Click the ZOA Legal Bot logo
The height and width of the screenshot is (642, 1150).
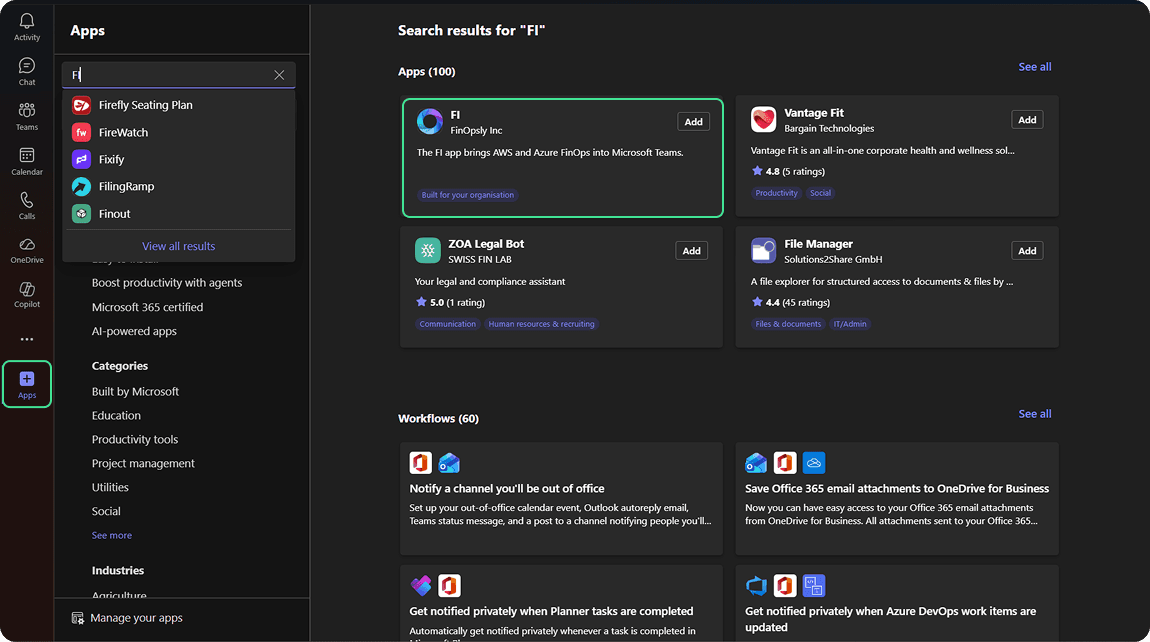coord(428,250)
